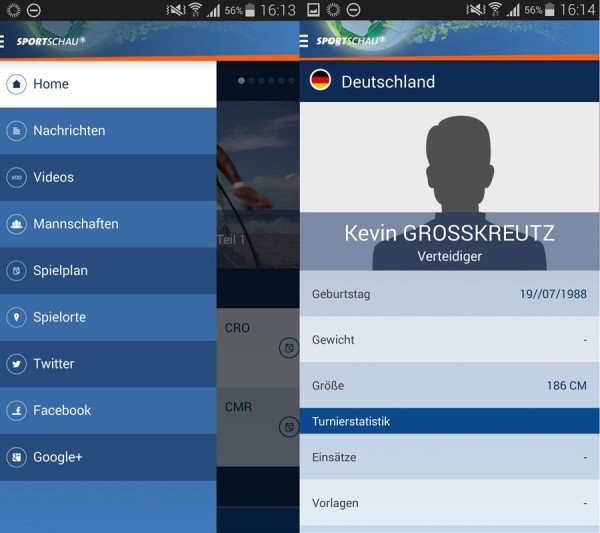Tap the calendar icon beside CMR
Viewport: 600px width, 533px height.
point(288,427)
